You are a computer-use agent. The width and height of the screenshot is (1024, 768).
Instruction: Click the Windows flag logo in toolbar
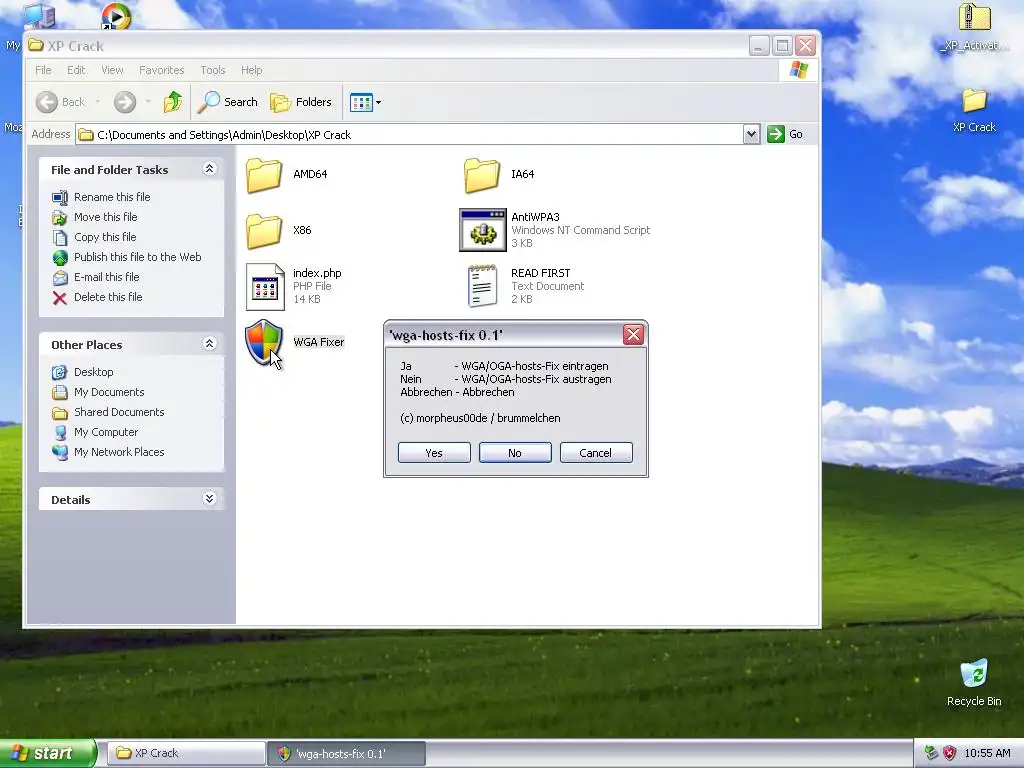pos(799,70)
